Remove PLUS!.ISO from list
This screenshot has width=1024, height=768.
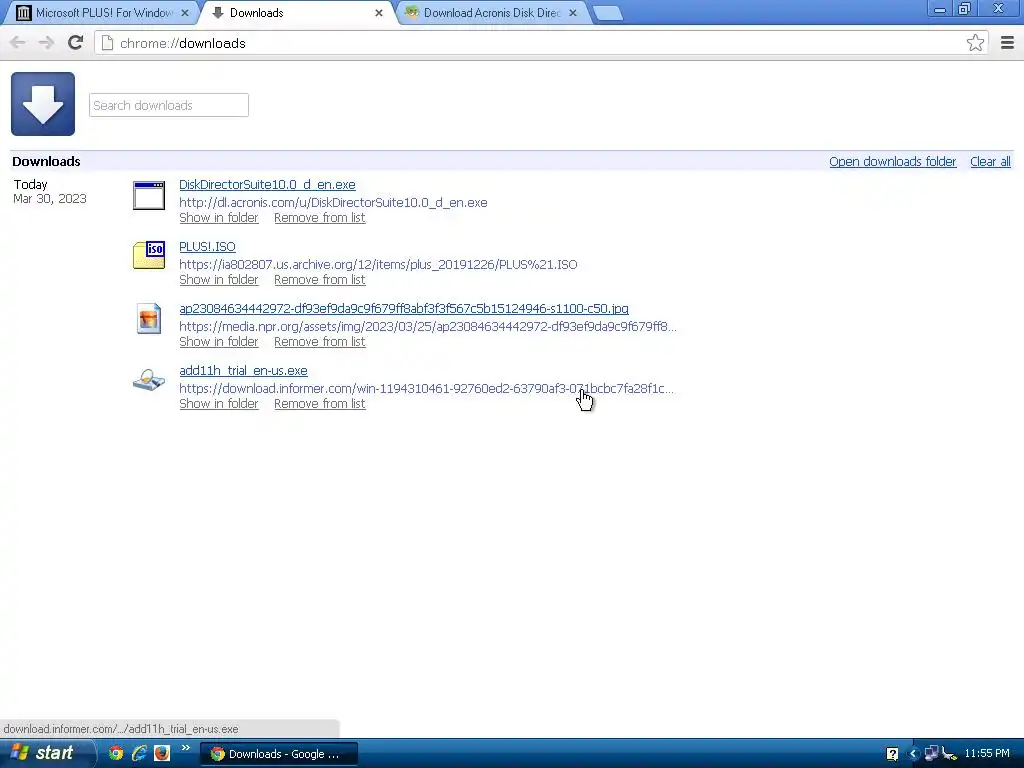pyautogui.click(x=319, y=280)
